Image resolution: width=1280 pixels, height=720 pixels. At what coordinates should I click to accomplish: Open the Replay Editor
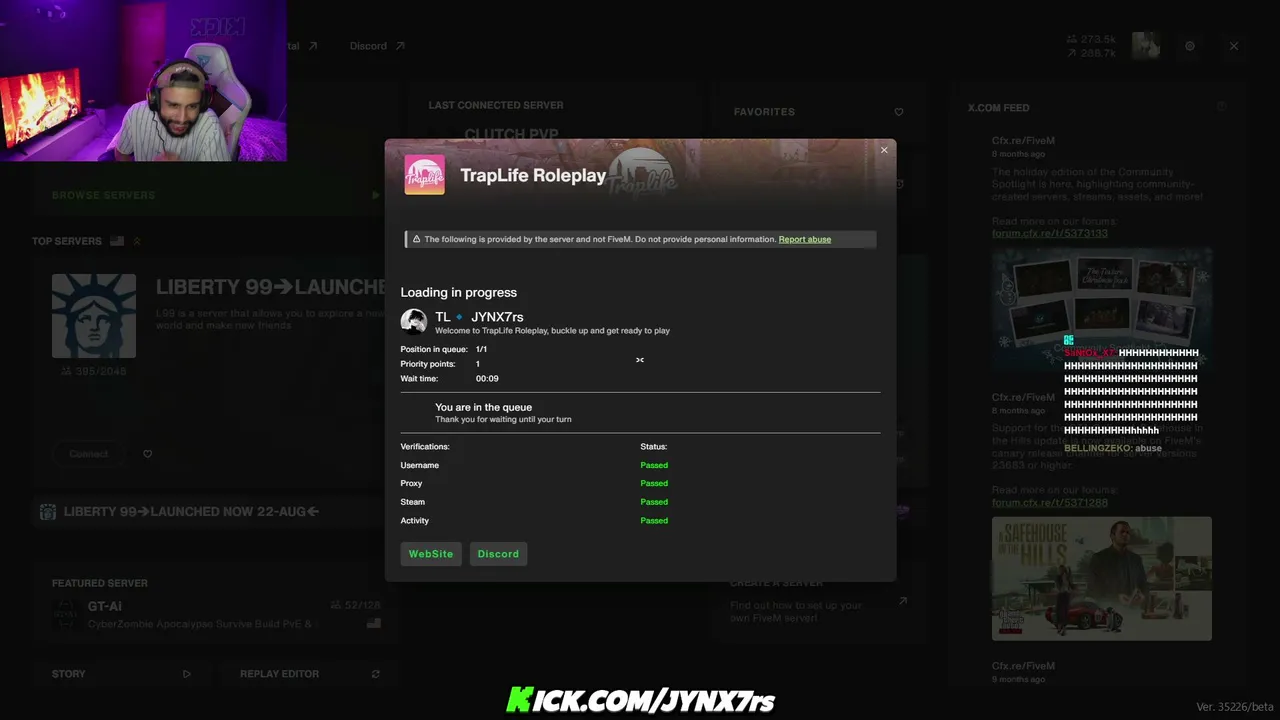point(310,674)
